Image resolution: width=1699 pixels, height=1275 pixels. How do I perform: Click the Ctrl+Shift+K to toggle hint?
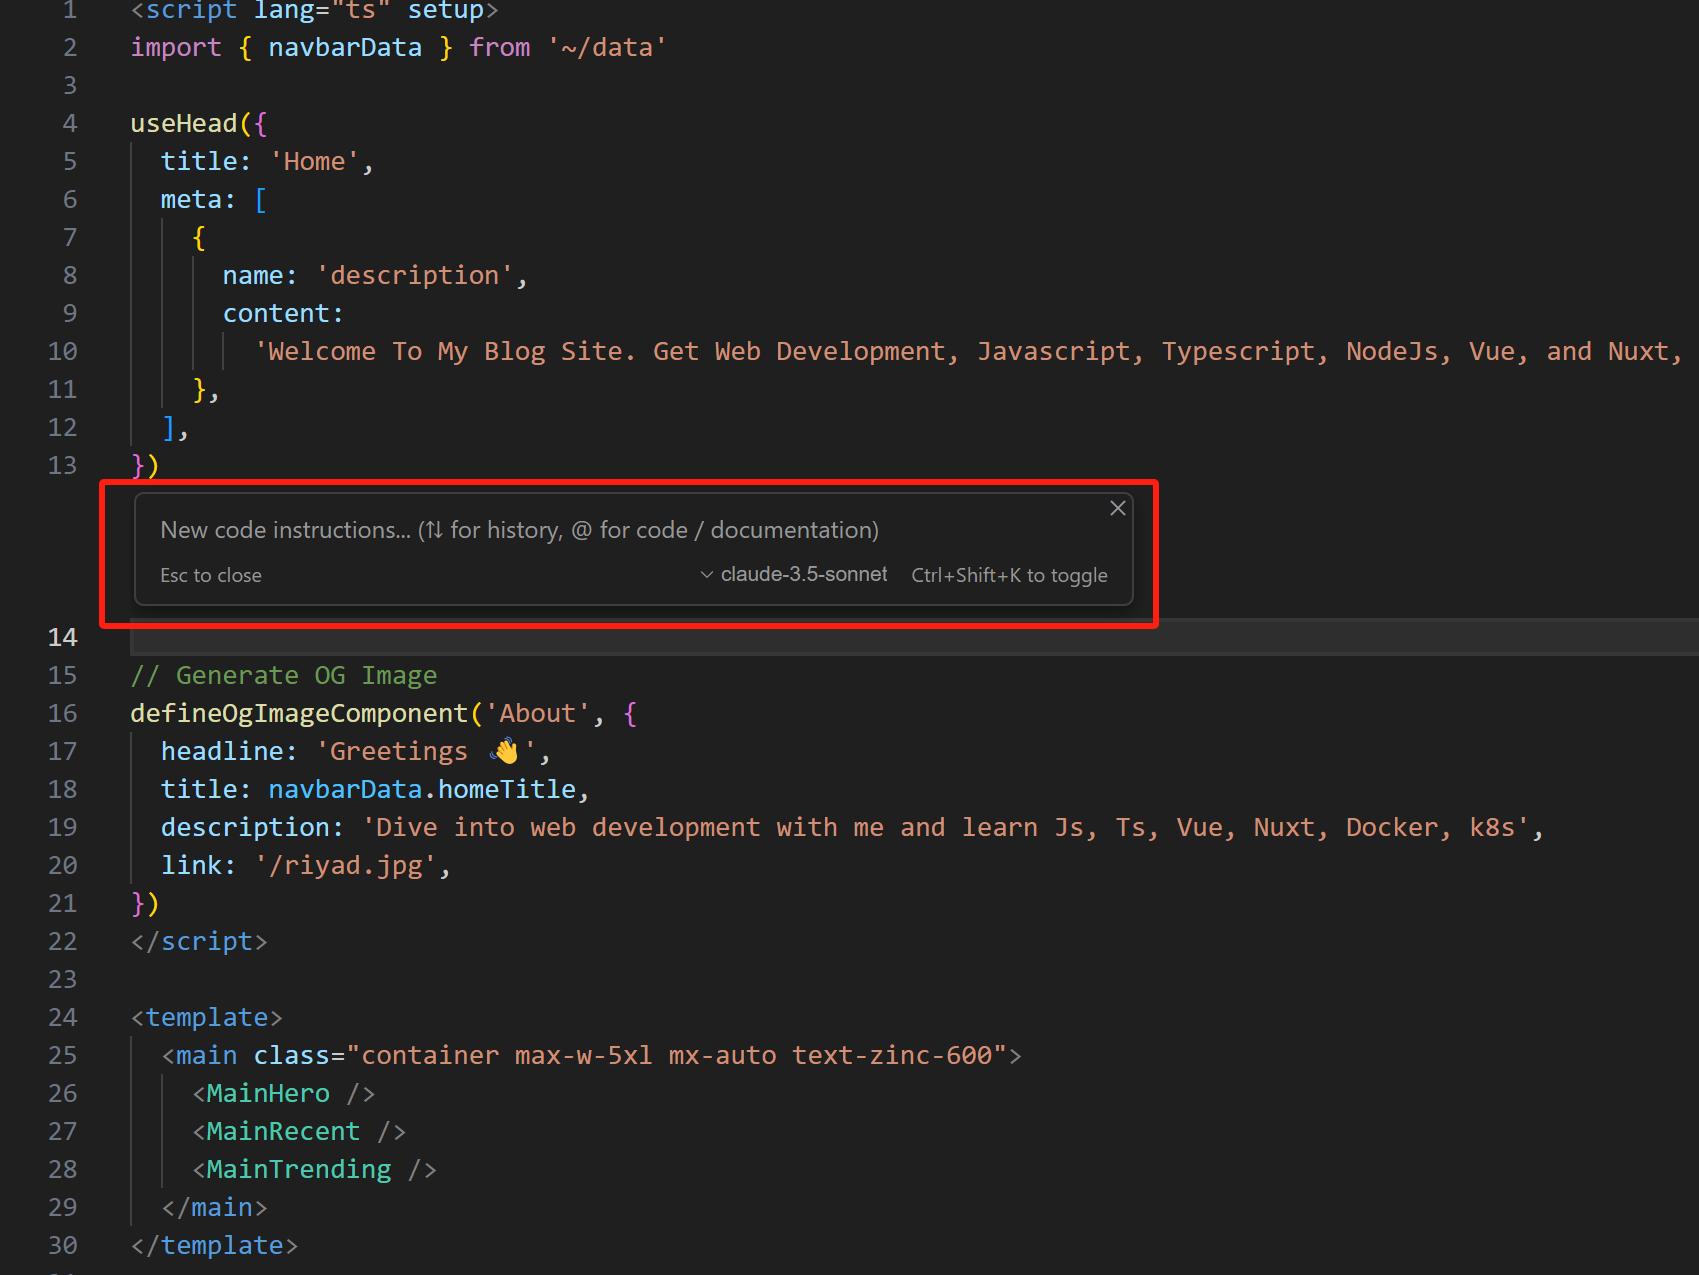(1008, 575)
